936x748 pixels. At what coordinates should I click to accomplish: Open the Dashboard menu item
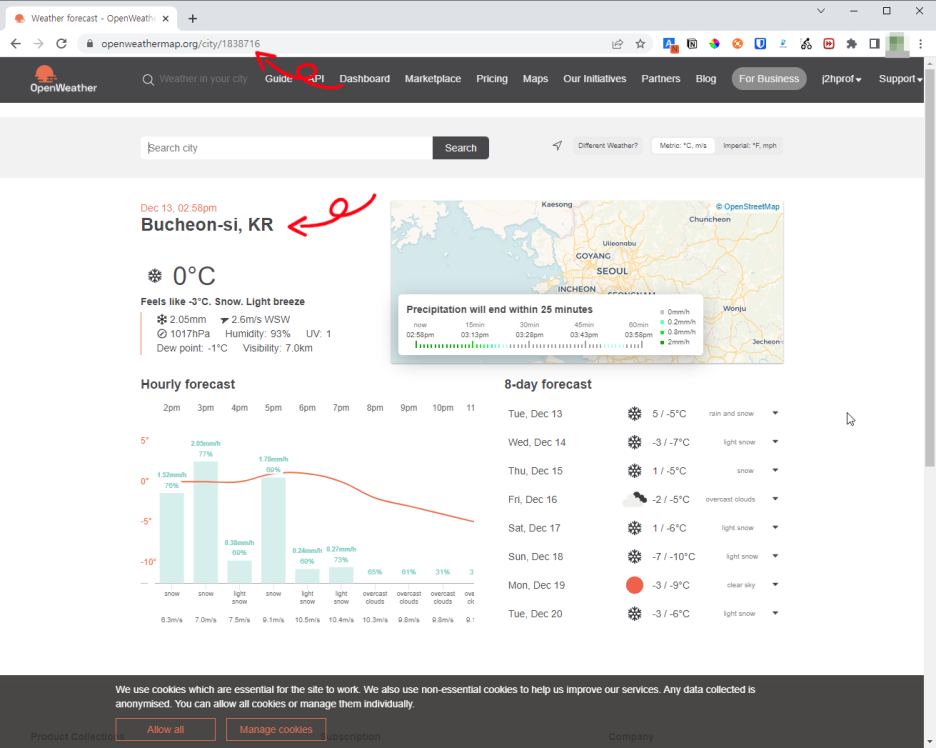364,79
